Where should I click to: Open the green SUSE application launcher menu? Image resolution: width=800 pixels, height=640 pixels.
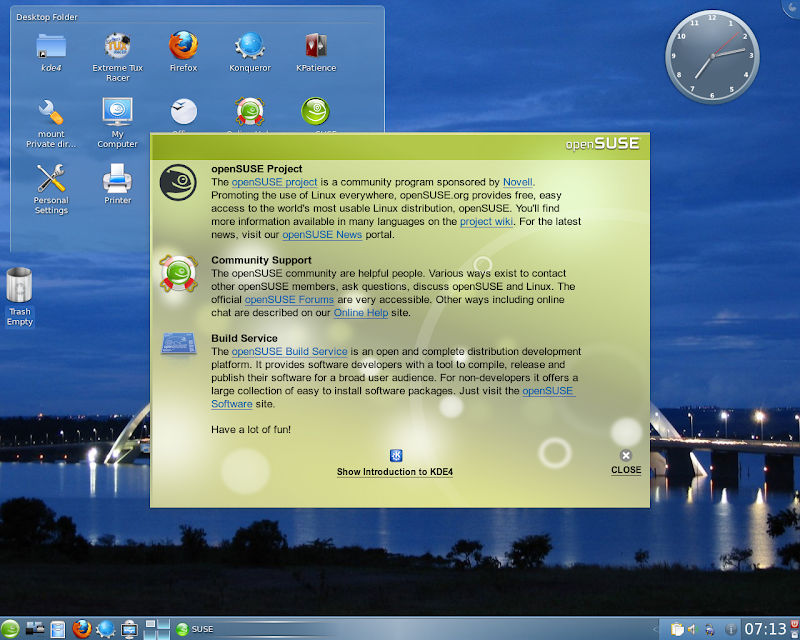click(x=10, y=629)
